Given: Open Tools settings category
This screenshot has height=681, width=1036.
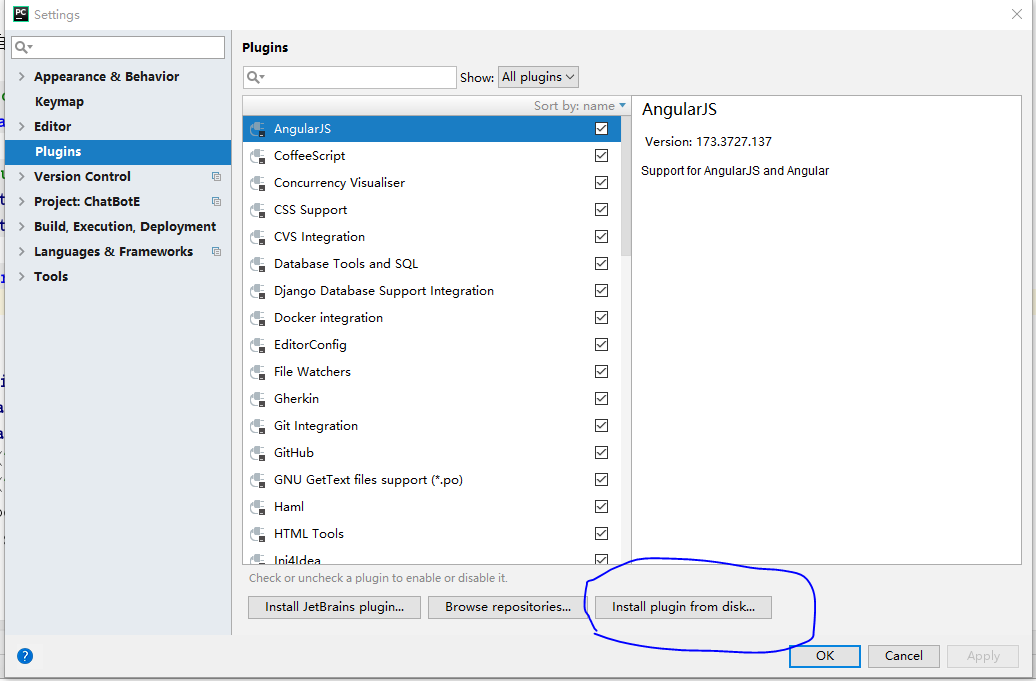Looking at the screenshot, I should (x=51, y=277).
